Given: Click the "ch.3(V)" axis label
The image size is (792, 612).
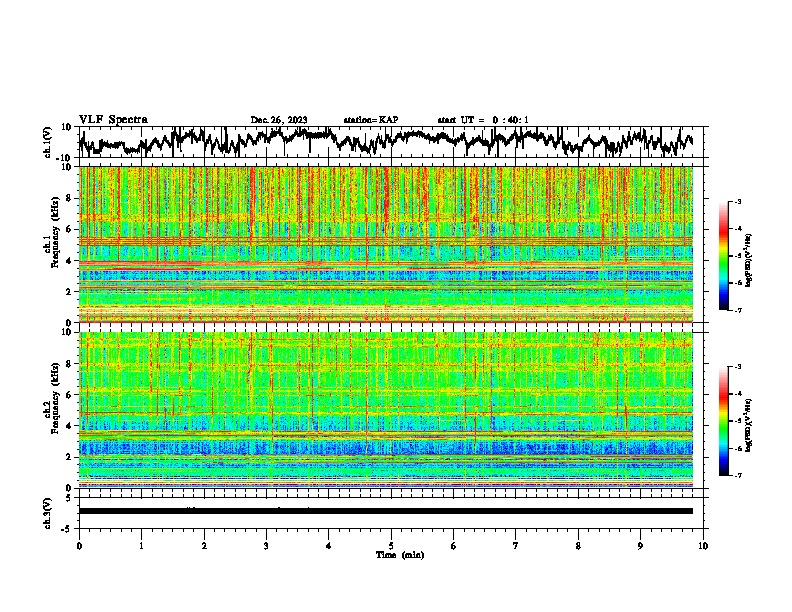Looking at the screenshot, I should click(48, 514).
